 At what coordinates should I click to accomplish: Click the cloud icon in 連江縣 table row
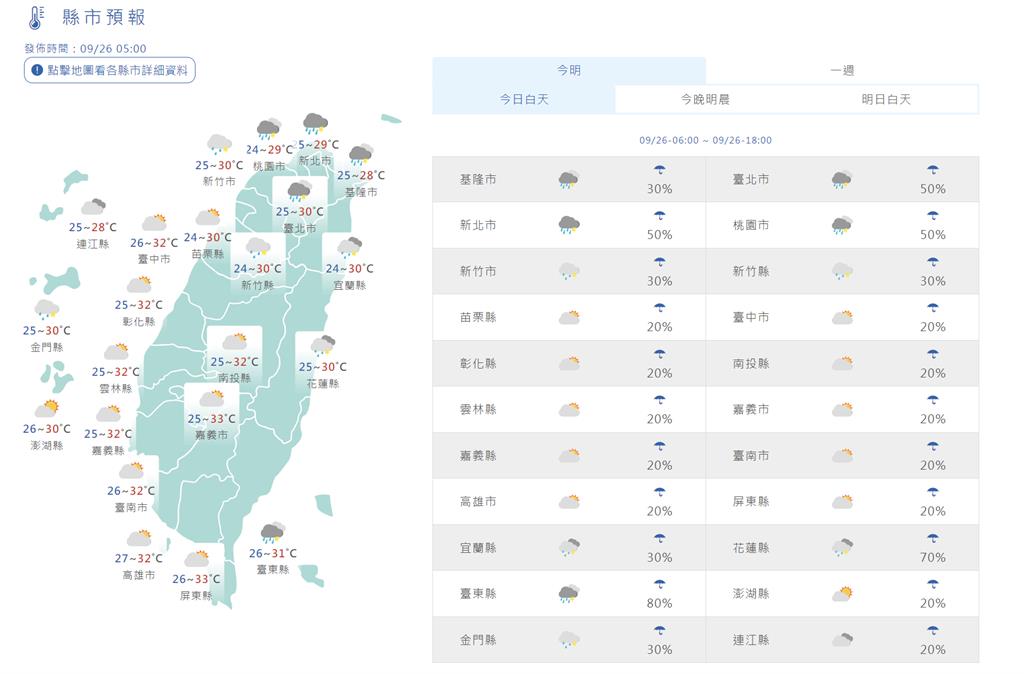pos(842,639)
